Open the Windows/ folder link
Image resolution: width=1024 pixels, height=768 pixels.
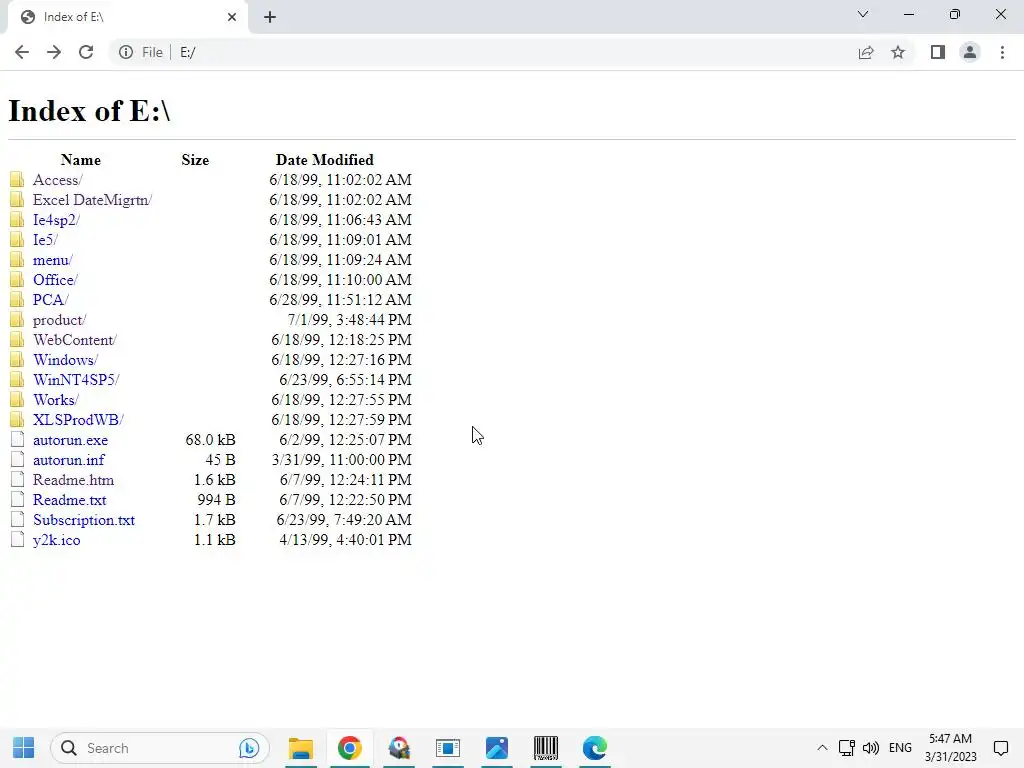tap(65, 360)
